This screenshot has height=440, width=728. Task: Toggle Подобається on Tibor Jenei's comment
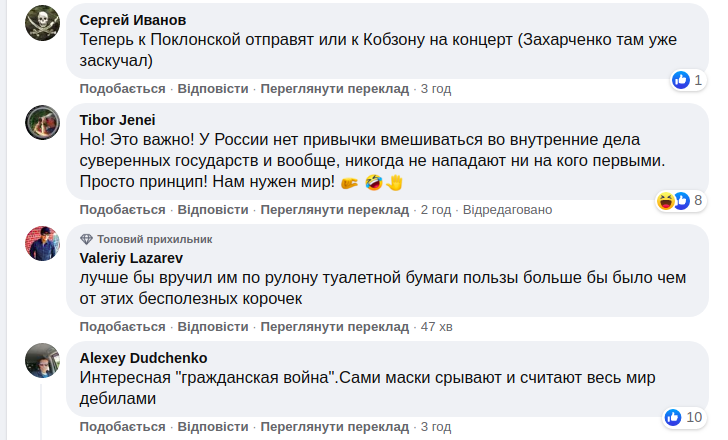click(x=122, y=210)
